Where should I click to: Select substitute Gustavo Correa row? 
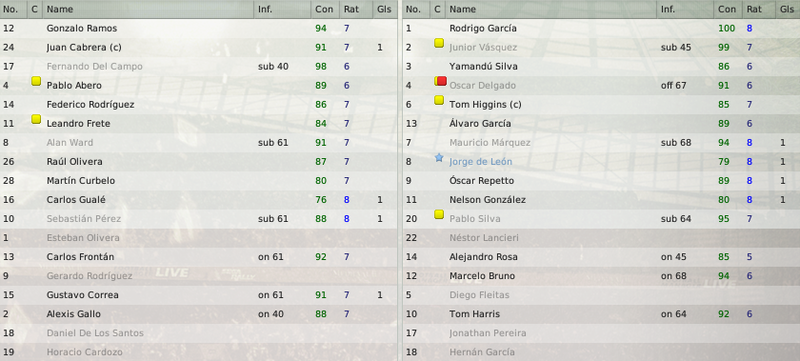pos(198,295)
